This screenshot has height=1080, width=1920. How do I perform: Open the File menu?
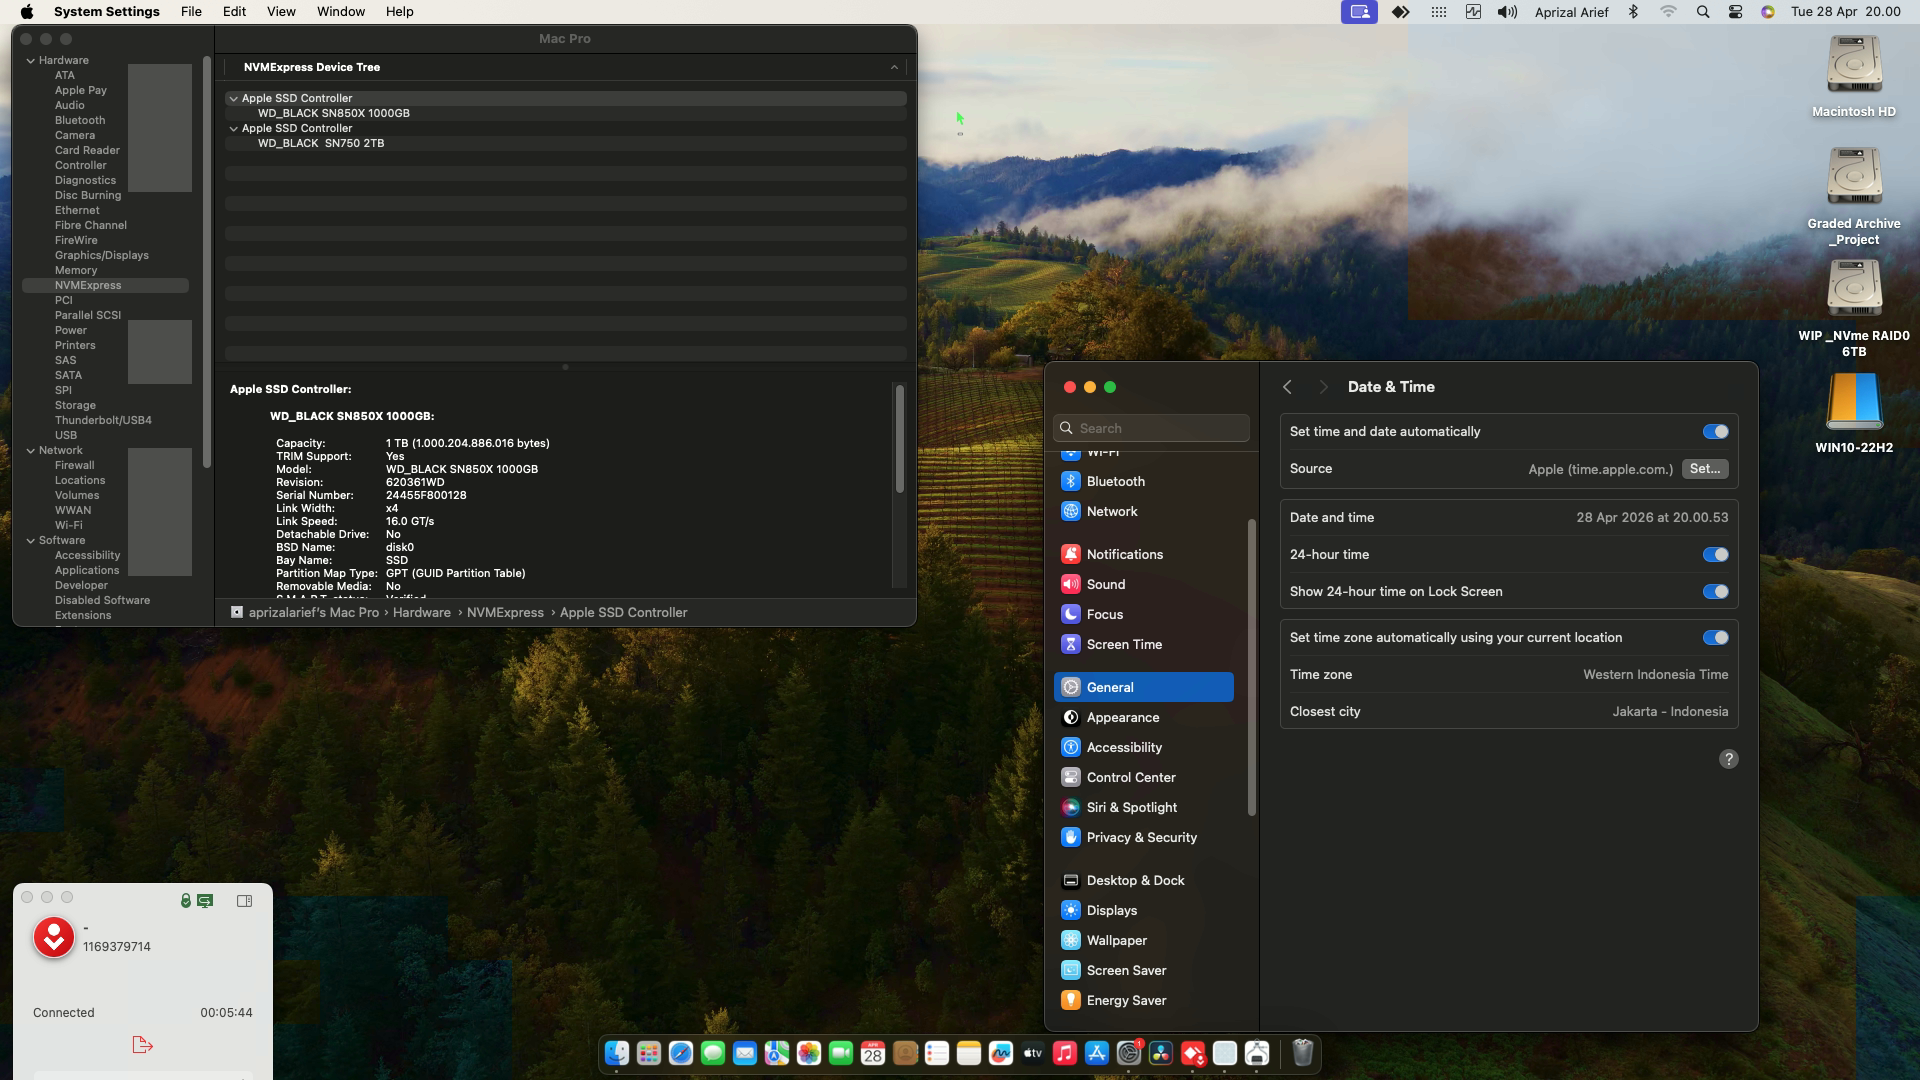[191, 12]
